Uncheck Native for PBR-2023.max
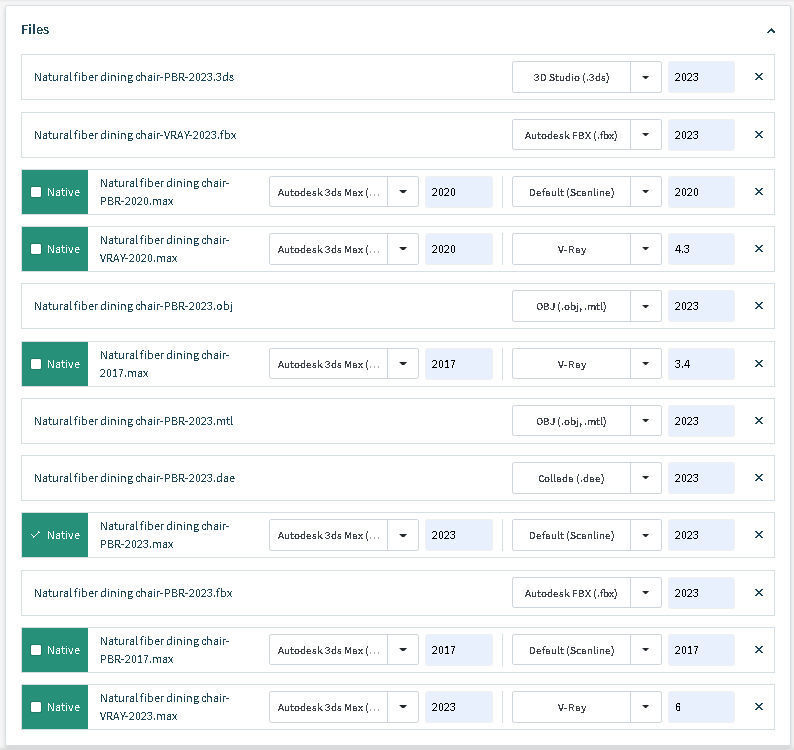The image size is (794, 750). pyautogui.click(x=37, y=535)
